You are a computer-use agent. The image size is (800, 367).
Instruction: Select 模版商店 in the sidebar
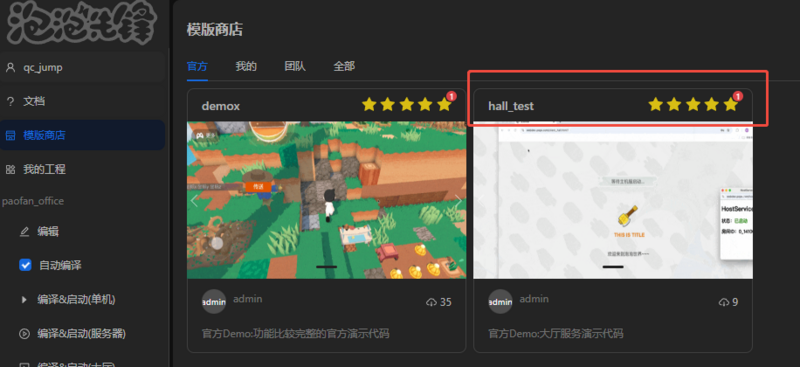[83, 135]
